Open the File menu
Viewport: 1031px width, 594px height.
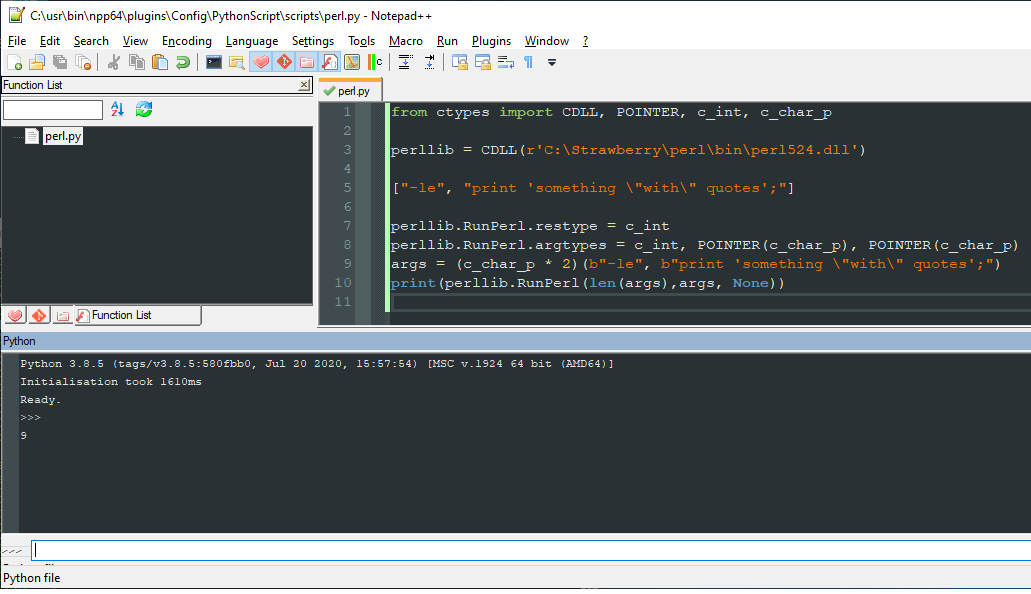pos(17,41)
